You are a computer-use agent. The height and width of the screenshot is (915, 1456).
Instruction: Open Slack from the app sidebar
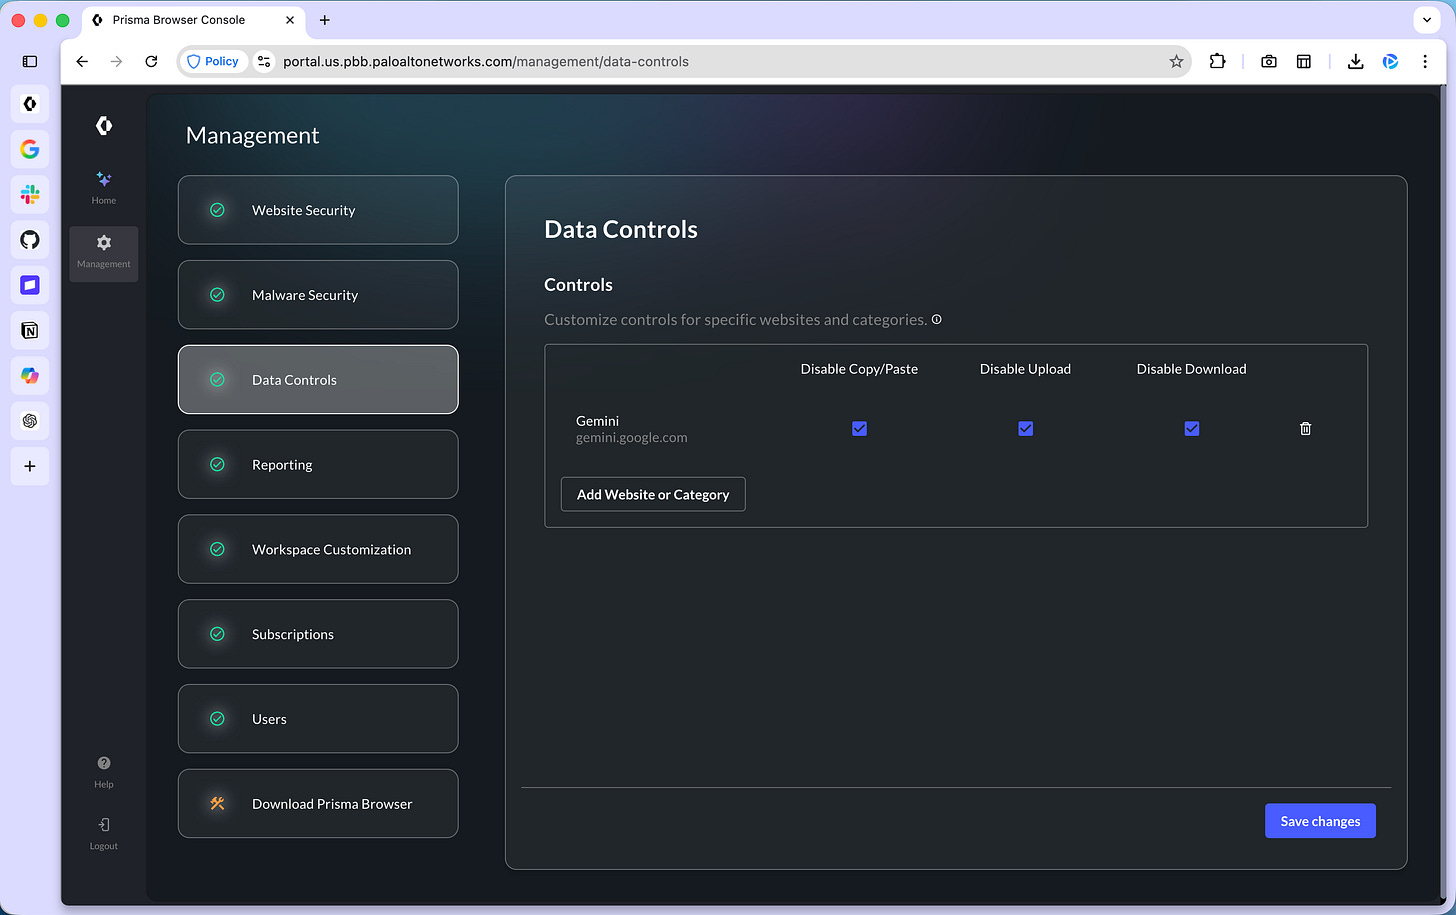tap(30, 194)
